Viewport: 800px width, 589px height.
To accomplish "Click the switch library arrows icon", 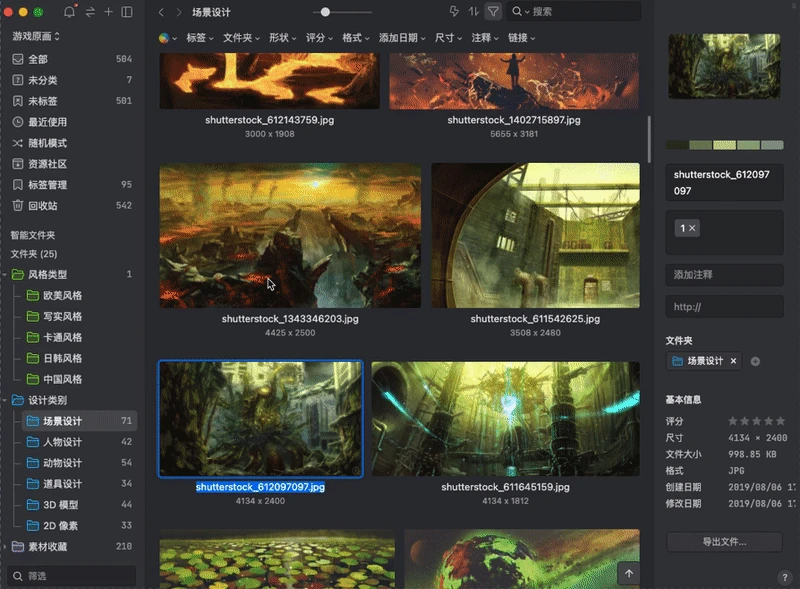I will 90,12.
